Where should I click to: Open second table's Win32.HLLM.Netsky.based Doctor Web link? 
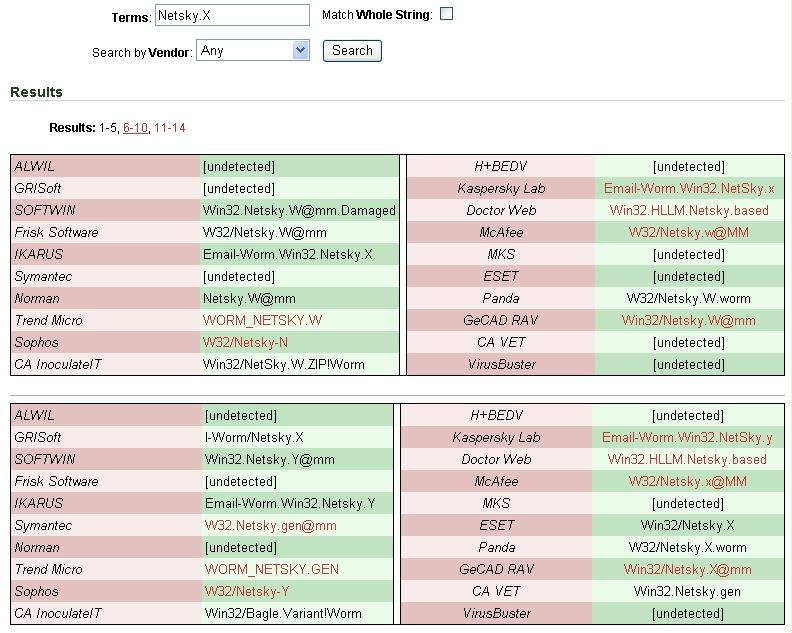[x=687, y=459]
